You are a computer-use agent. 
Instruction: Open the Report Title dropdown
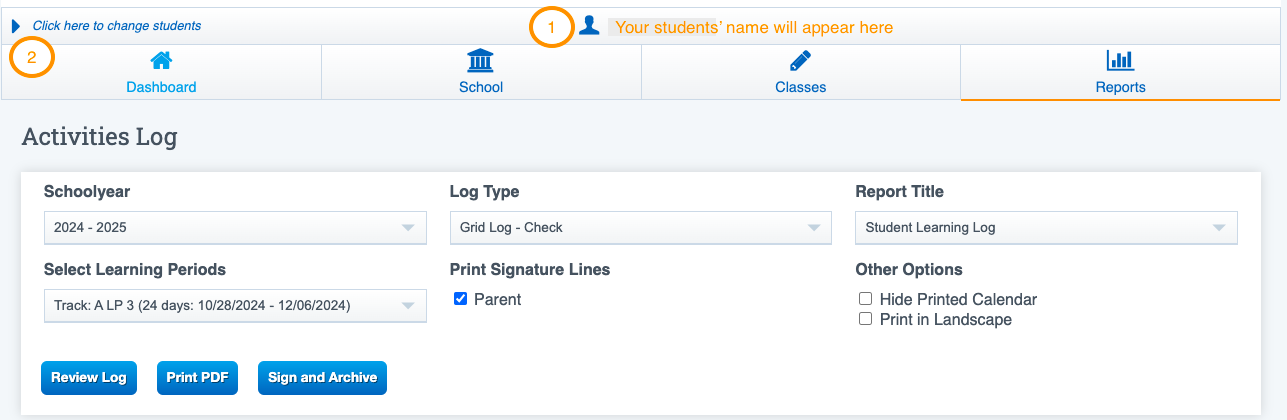(x=1046, y=228)
